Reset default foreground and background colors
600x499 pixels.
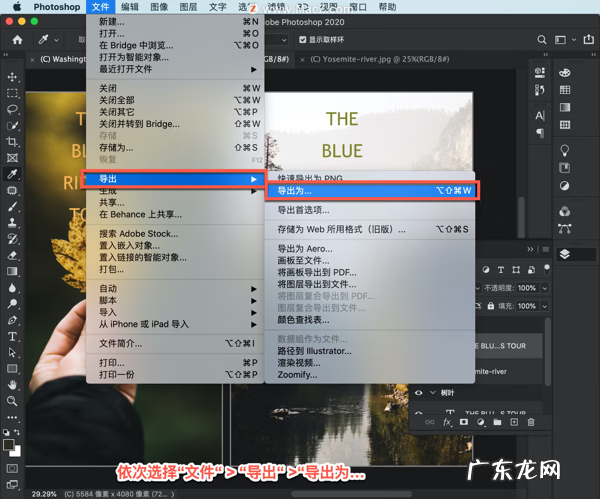pos(7,432)
